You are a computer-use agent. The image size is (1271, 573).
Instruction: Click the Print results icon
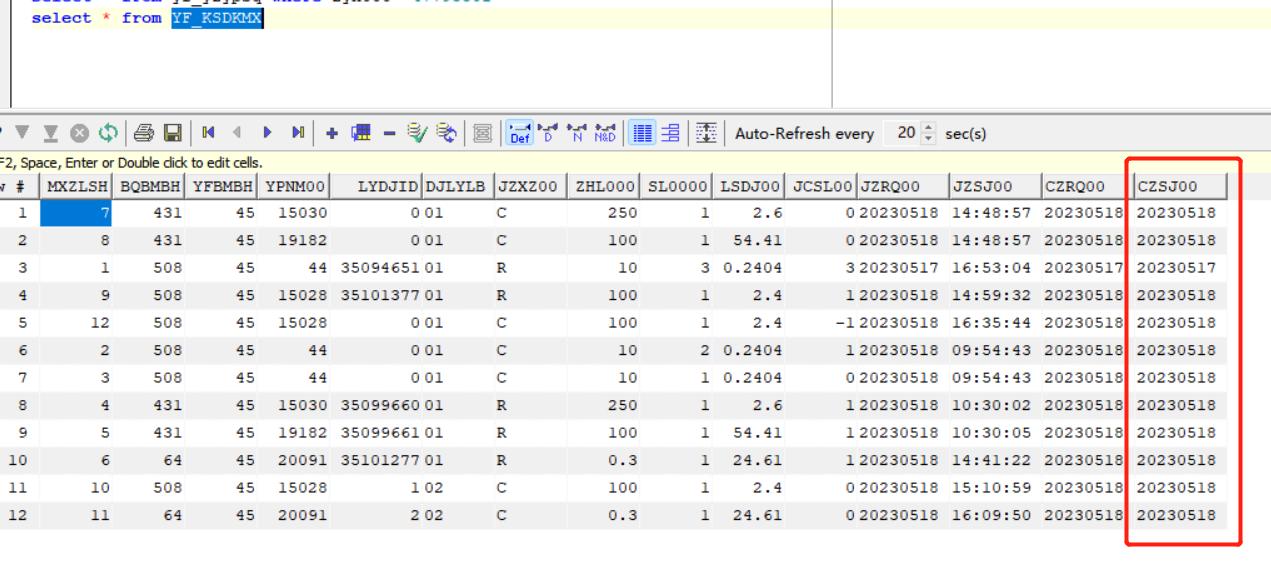coord(146,134)
